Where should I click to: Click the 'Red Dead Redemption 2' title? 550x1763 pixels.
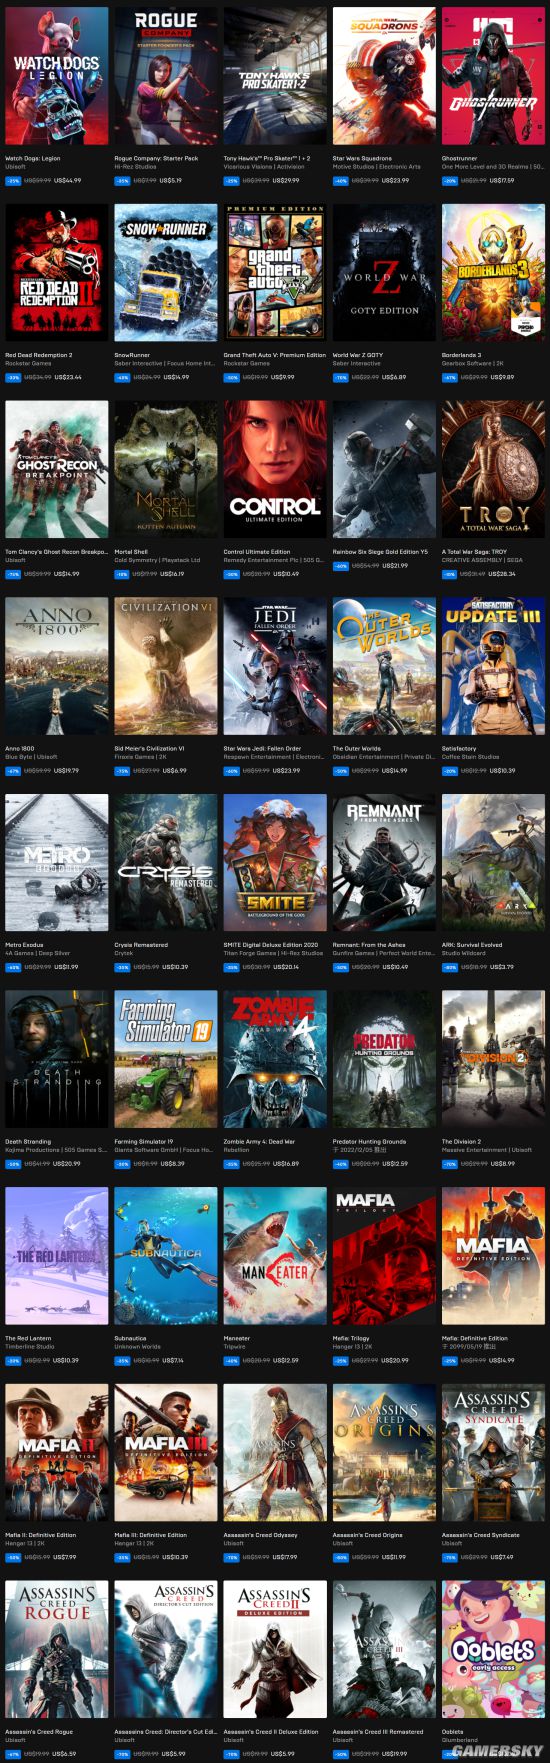[39, 355]
